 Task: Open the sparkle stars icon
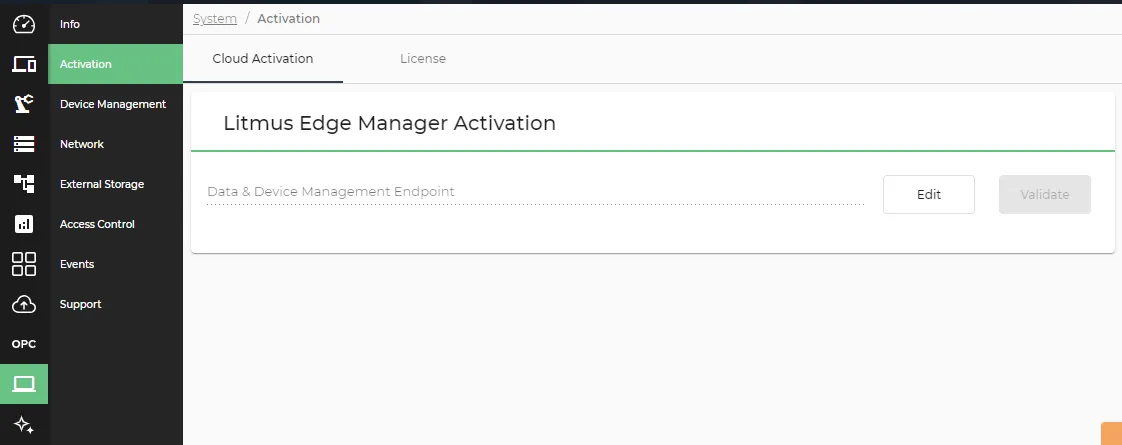pyautogui.click(x=24, y=425)
